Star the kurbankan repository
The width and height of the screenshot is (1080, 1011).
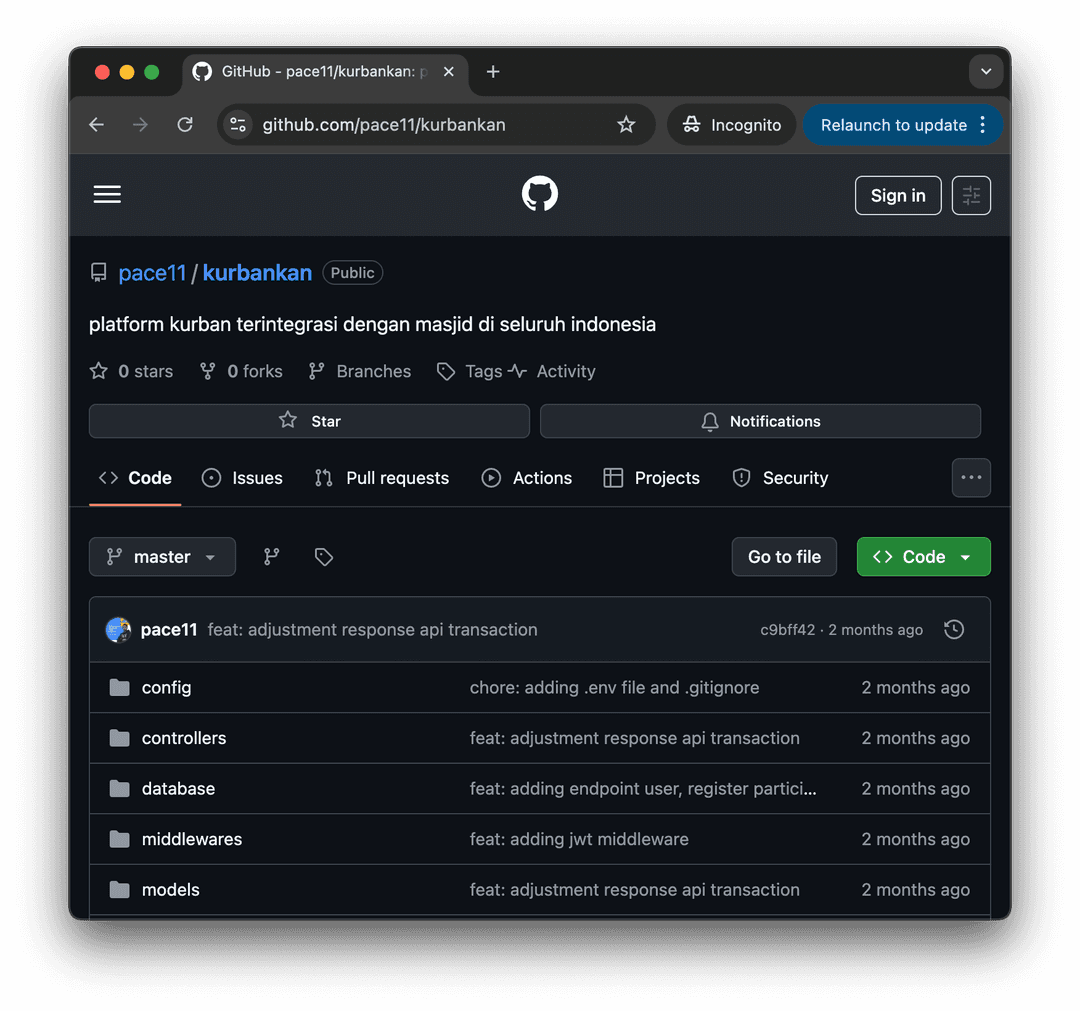click(309, 421)
